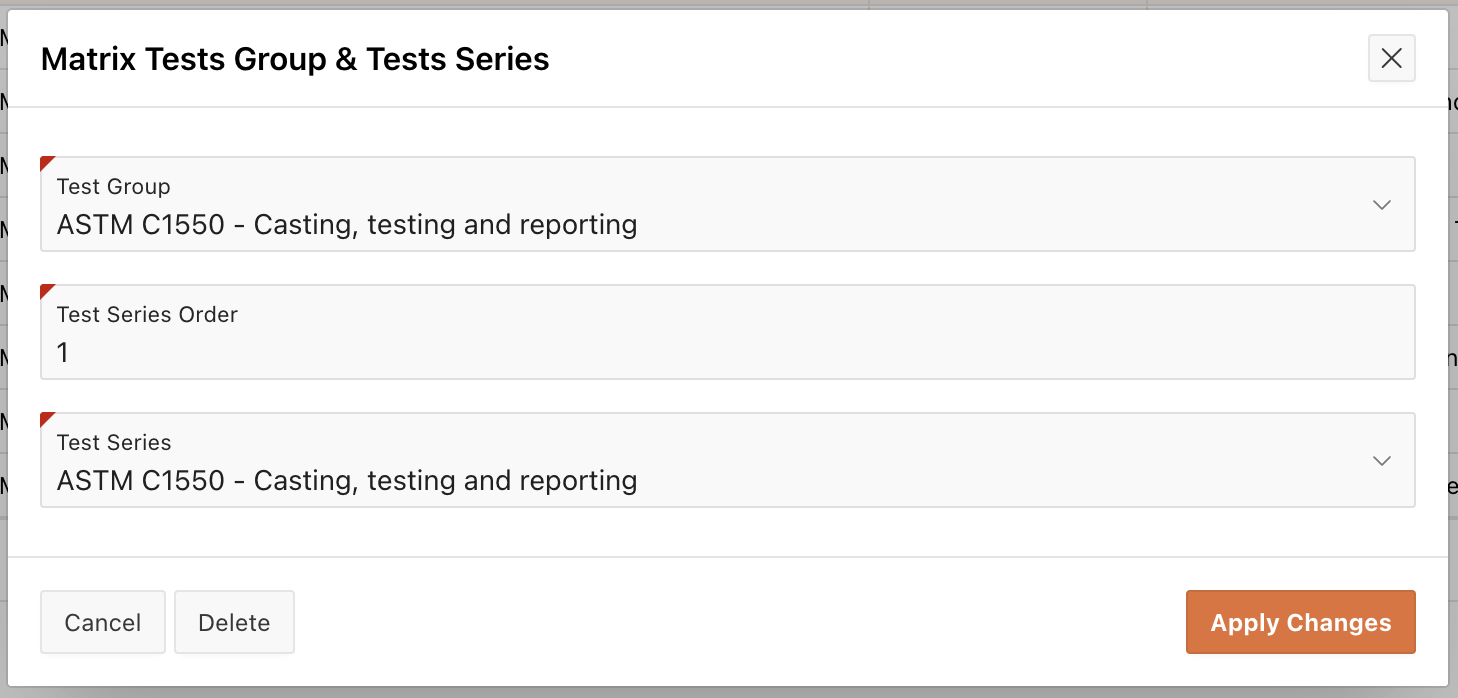Open the Test Group select list
Image resolution: width=1458 pixels, height=698 pixels.
coord(700,205)
